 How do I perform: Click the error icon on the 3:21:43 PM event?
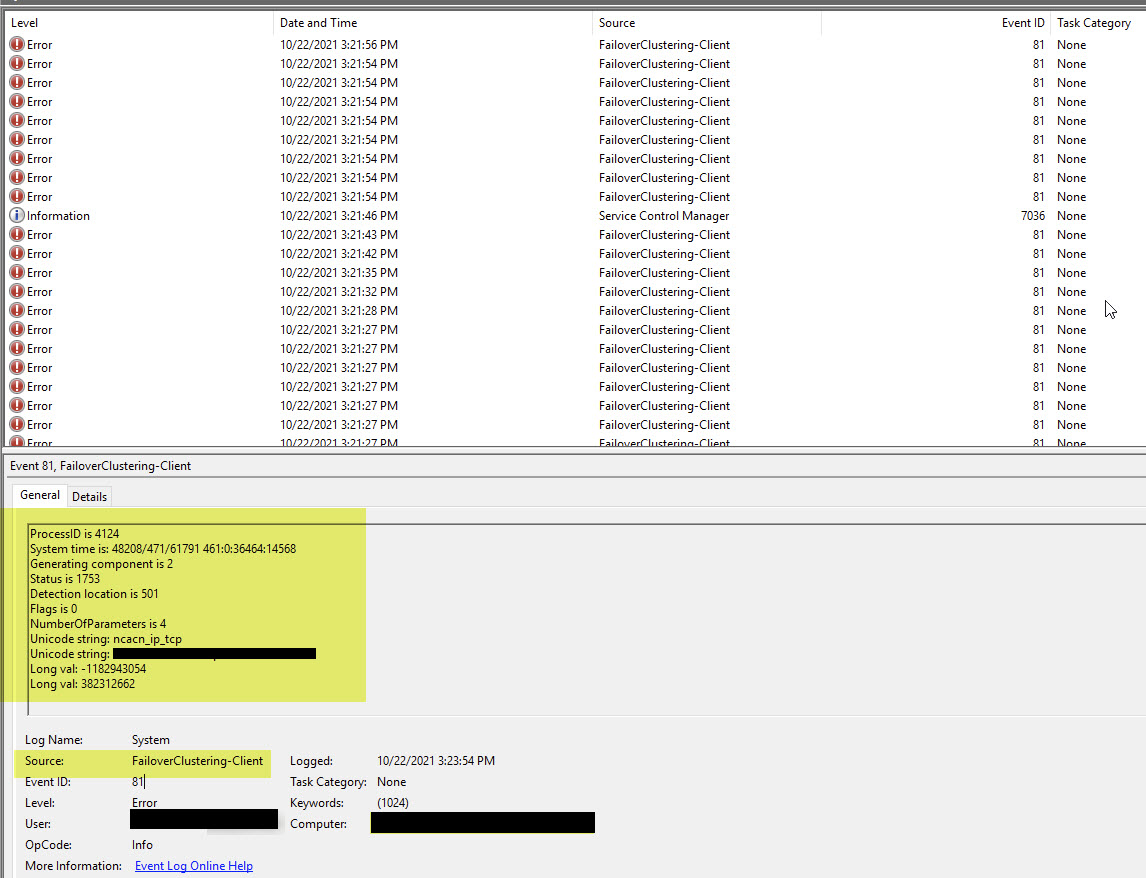click(x=15, y=234)
